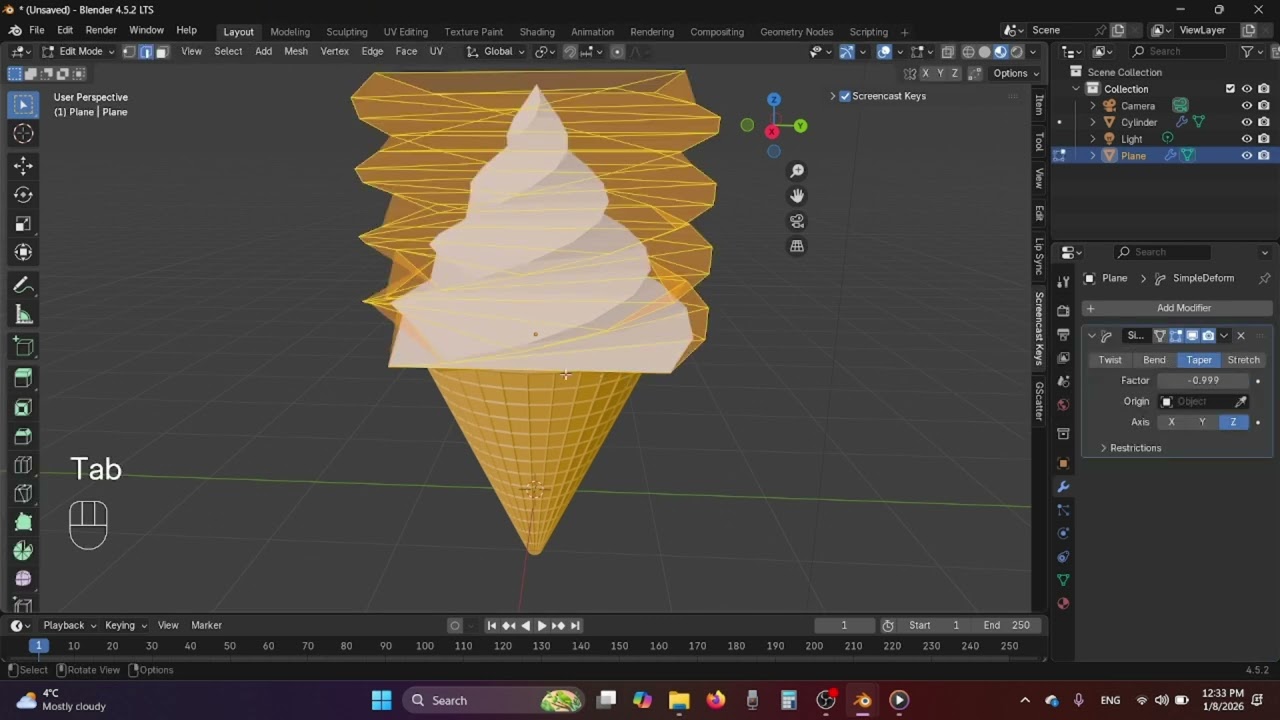Select the Loop Cut tool
Viewport: 1280px width, 720px height.
point(24,465)
